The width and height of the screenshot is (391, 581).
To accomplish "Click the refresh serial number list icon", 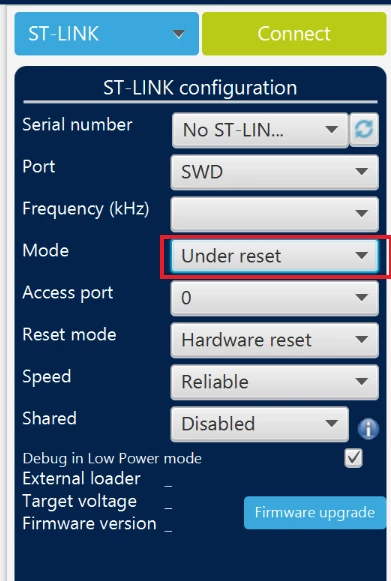I will point(364,130).
